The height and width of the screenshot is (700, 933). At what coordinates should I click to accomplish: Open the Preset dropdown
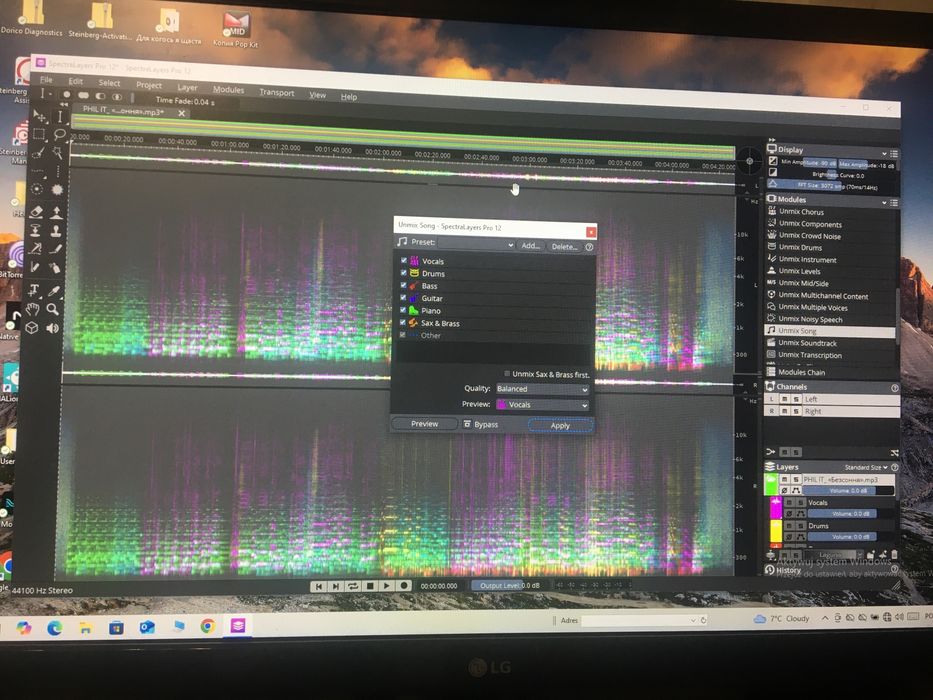[x=477, y=245]
